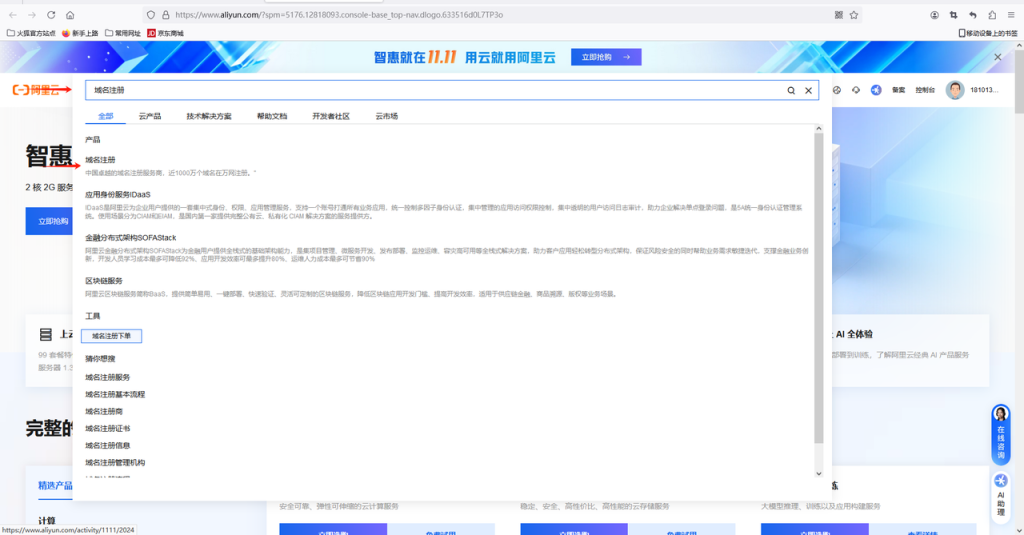Open the 在线咨询 floating chat button
The height and width of the screenshot is (535, 1024).
point(1000,434)
